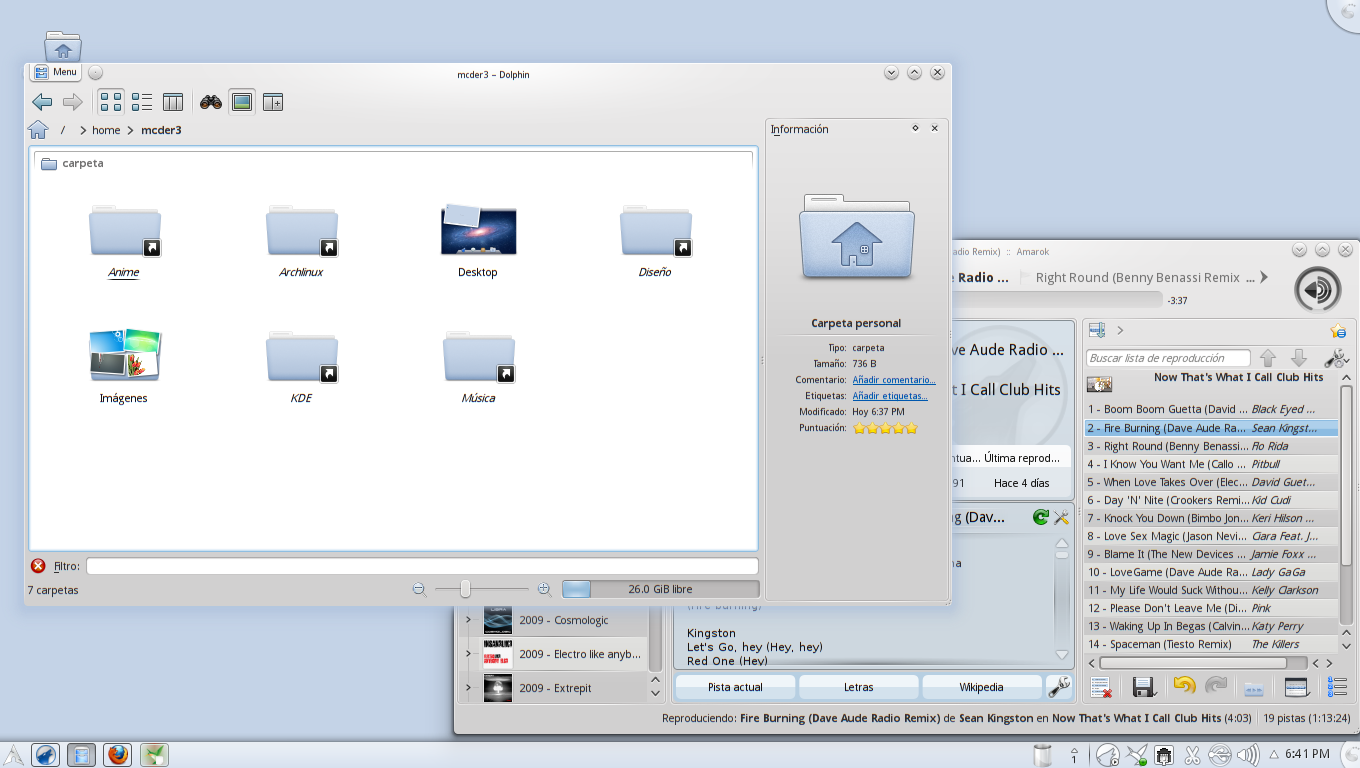Open playlist layout dropdown in Amarok
The width and height of the screenshot is (1360, 768).
[1299, 687]
